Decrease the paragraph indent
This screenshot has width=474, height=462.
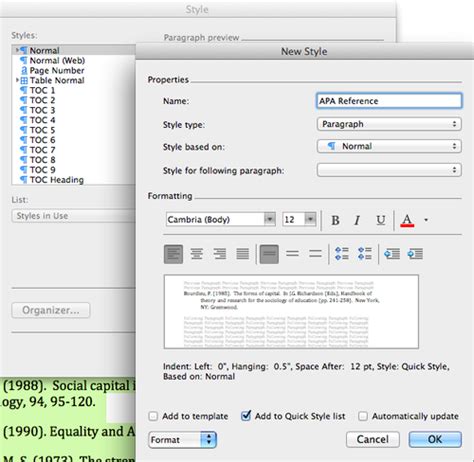(392, 254)
